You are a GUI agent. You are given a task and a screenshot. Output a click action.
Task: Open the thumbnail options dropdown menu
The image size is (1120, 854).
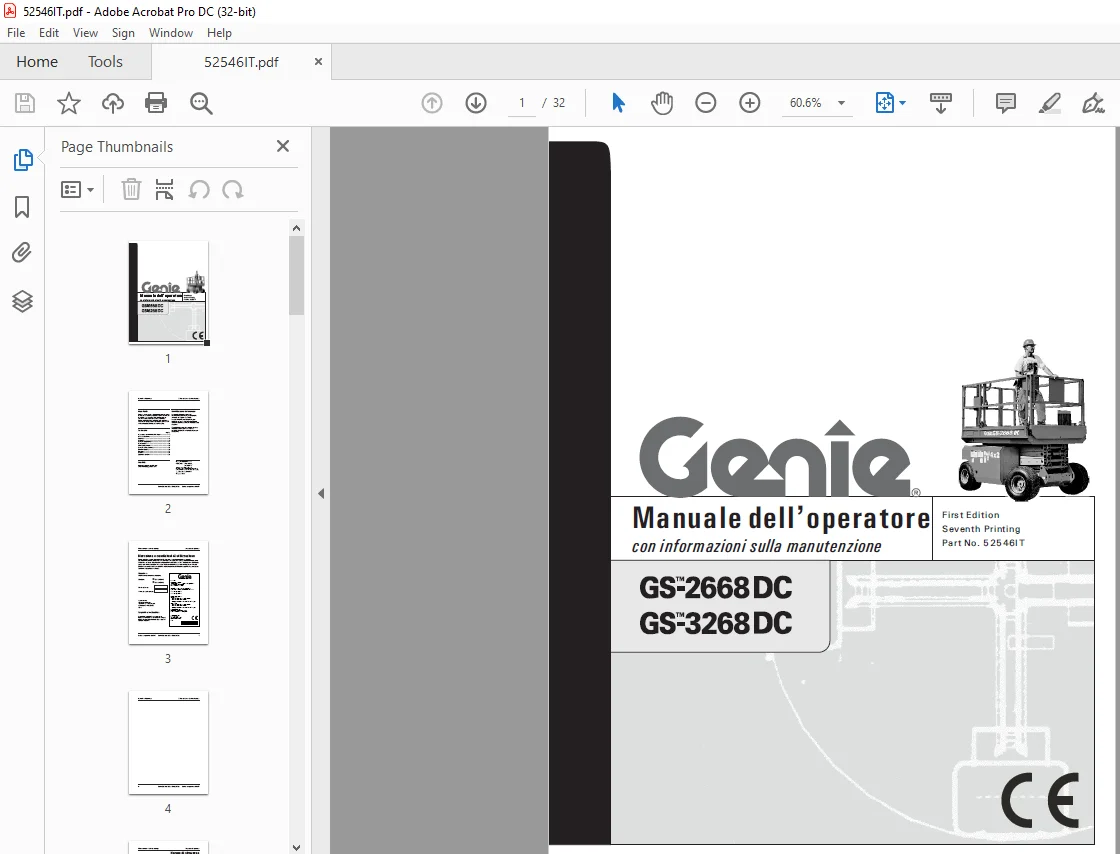point(77,189)
